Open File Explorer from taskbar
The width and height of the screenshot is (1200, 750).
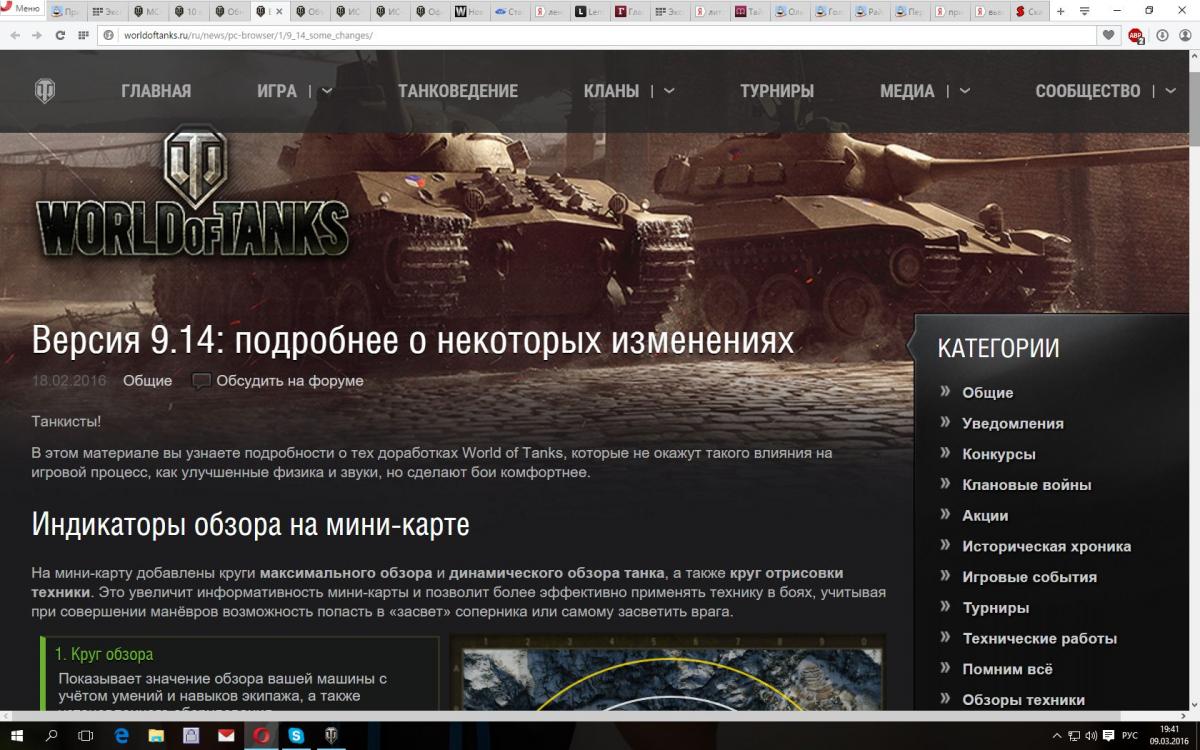(157, 736)
